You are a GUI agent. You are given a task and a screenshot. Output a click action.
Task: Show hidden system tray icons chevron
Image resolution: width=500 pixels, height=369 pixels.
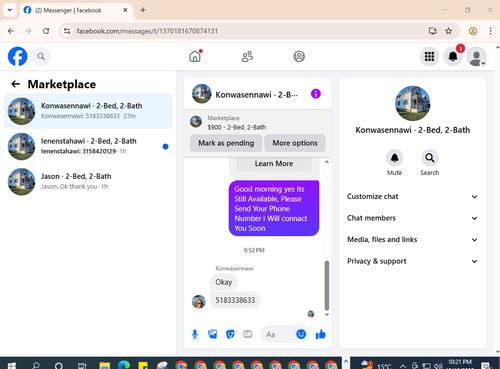[x=403, y=366]
